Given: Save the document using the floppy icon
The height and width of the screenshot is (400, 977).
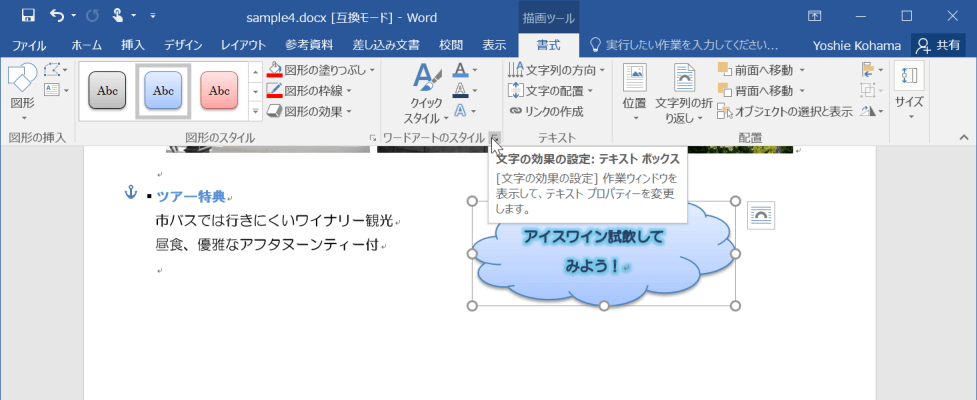Looking at the screenshot, I should pos(27,16).
